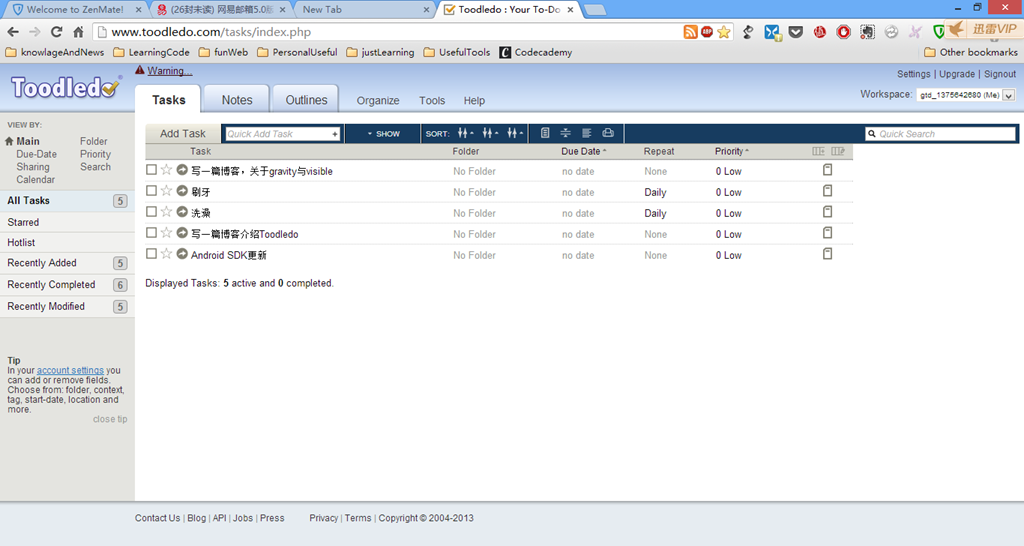Sort by Priority column header
The width and height of the screenshot is (1024, 546).
tap(731, 151)
